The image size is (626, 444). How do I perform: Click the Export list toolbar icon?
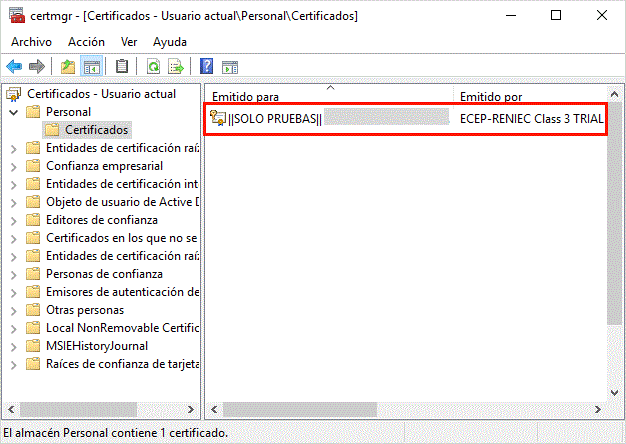pyautogui.click(x=176, y=67)
